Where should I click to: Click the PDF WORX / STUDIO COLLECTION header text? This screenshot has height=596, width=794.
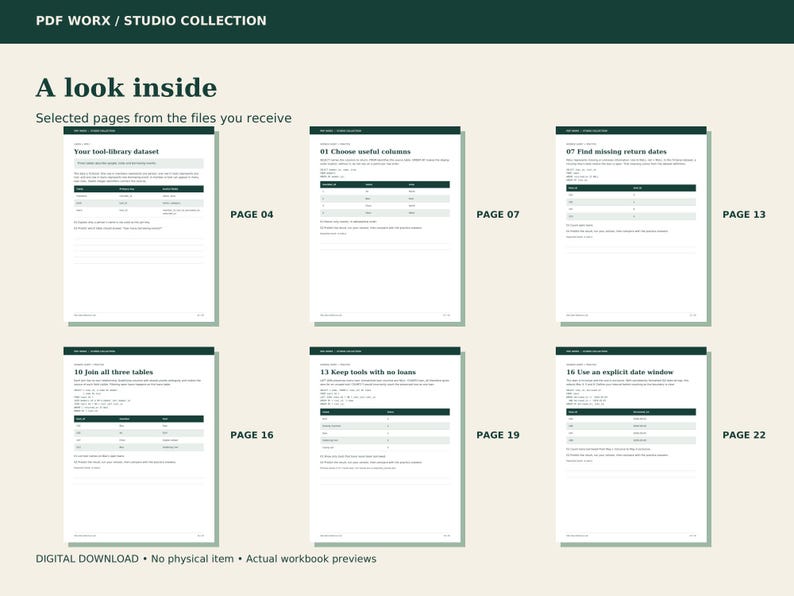(151, 21)
